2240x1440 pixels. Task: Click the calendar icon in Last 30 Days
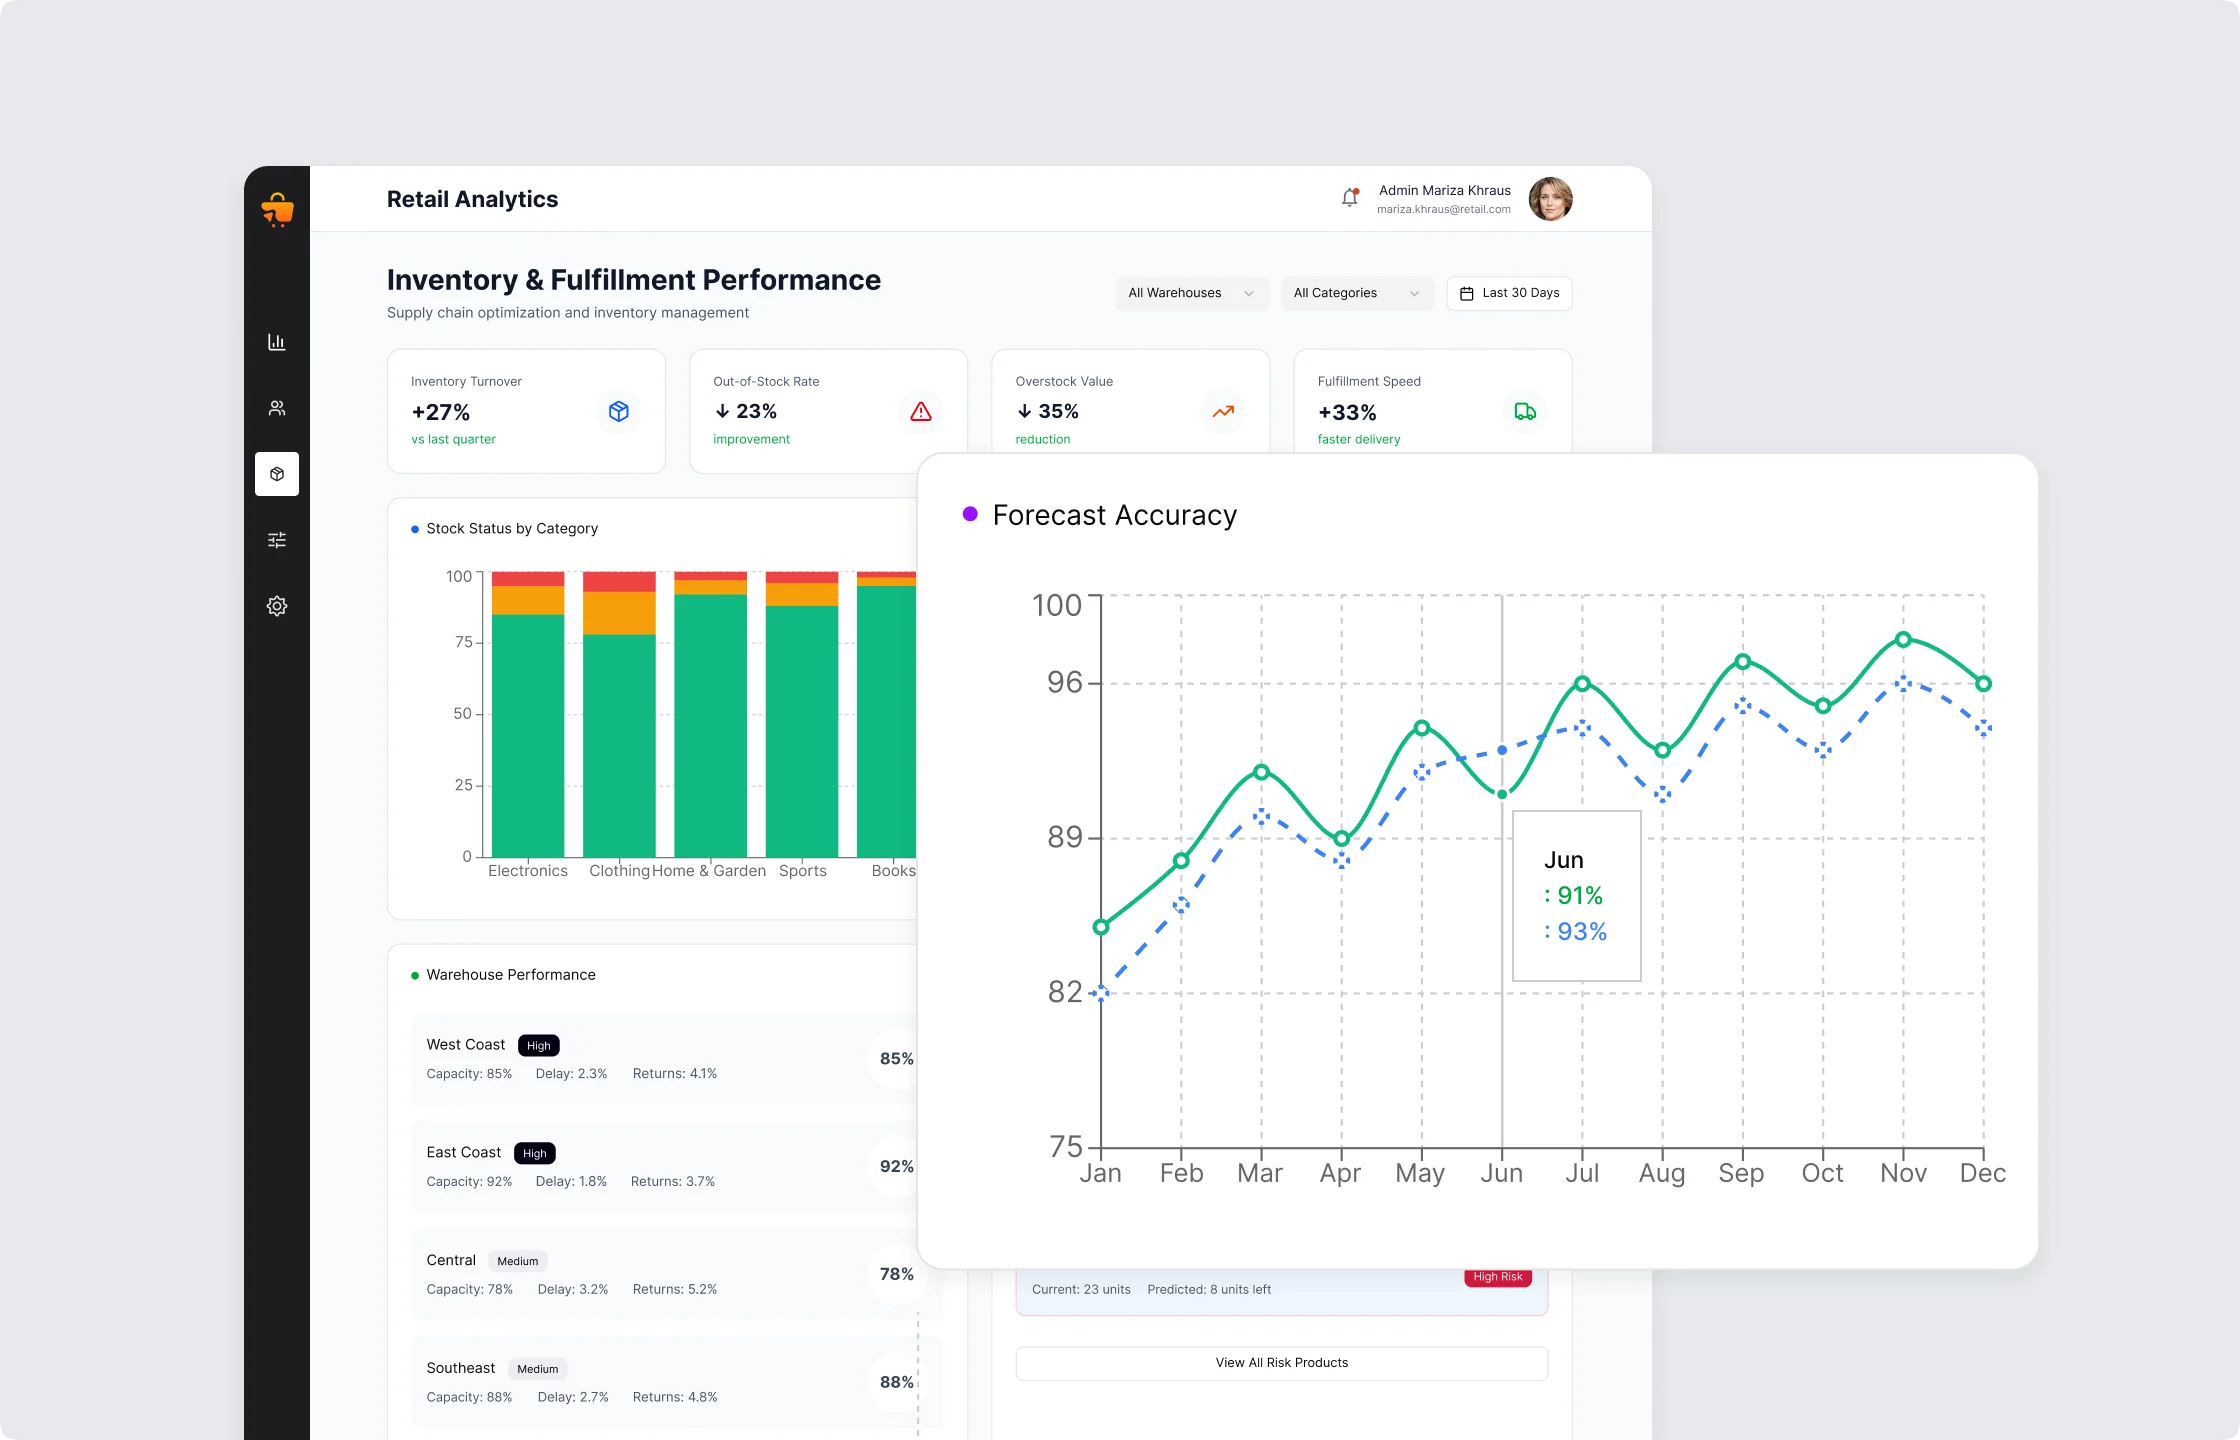click(1467, 293)
